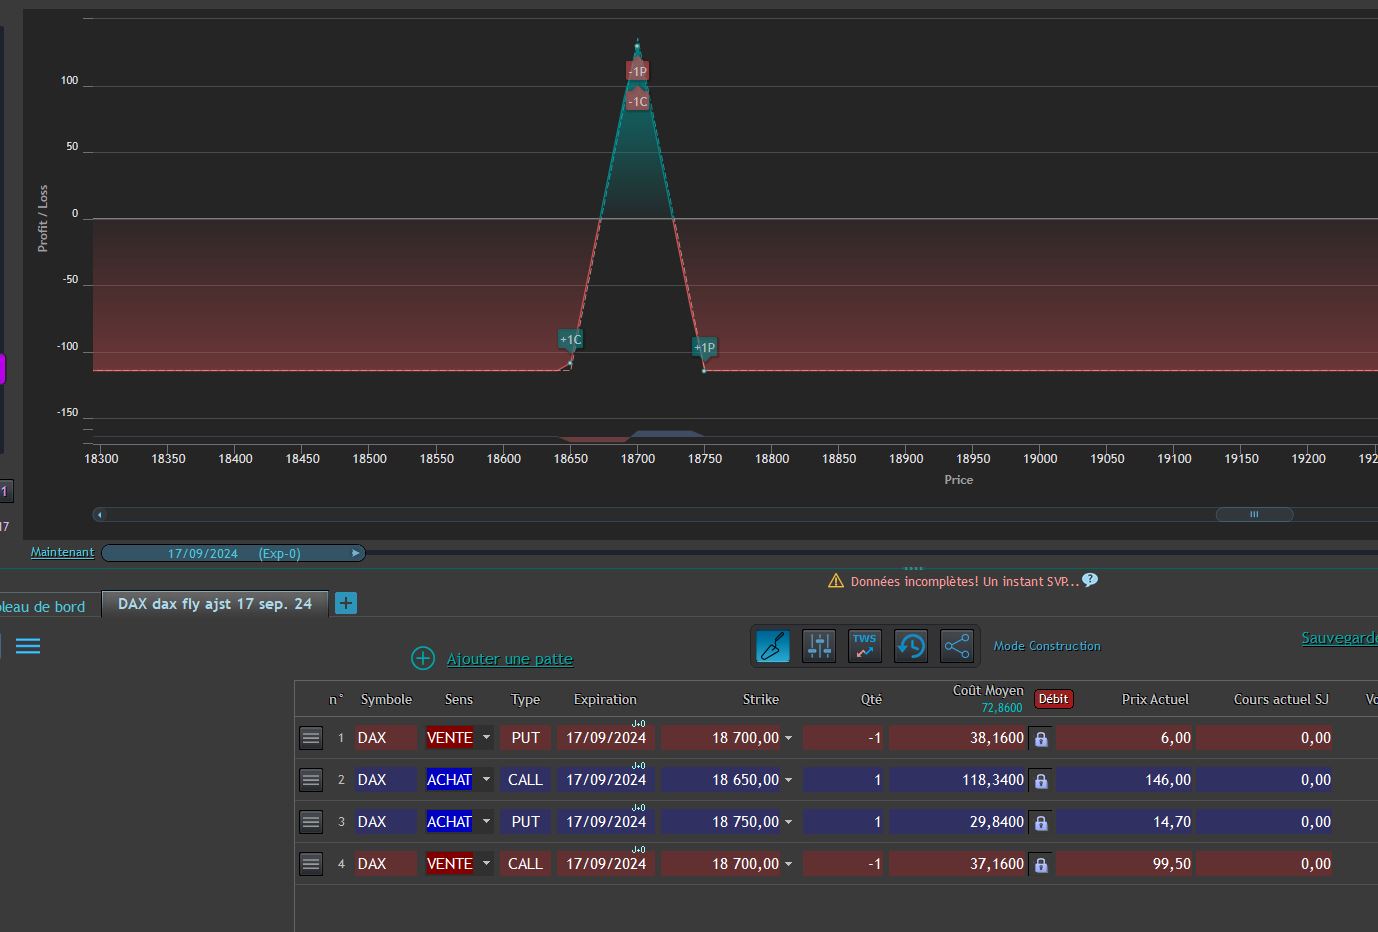Select the Construction mode trowel icon
Viewport: 1378px width, 932px height.
pos(773,646)
